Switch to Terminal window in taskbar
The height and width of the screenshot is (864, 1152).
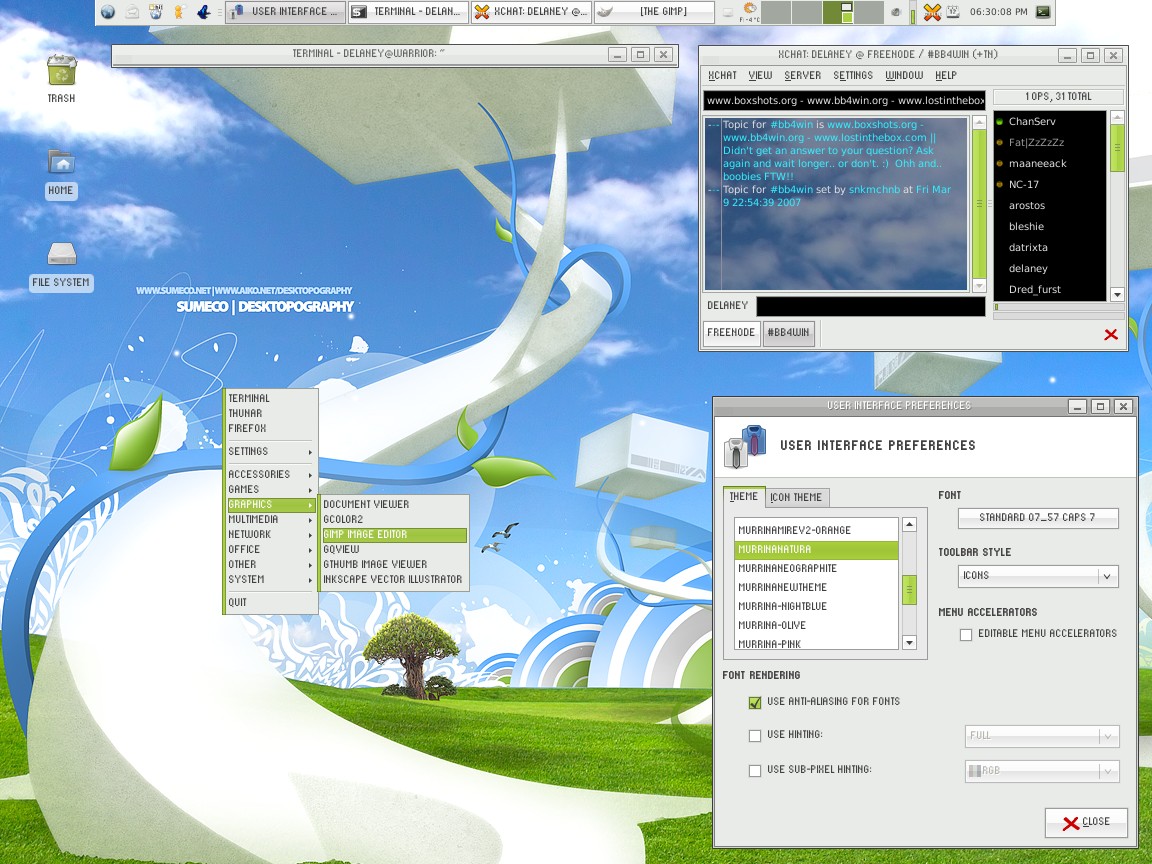click(x=408, y=12)
